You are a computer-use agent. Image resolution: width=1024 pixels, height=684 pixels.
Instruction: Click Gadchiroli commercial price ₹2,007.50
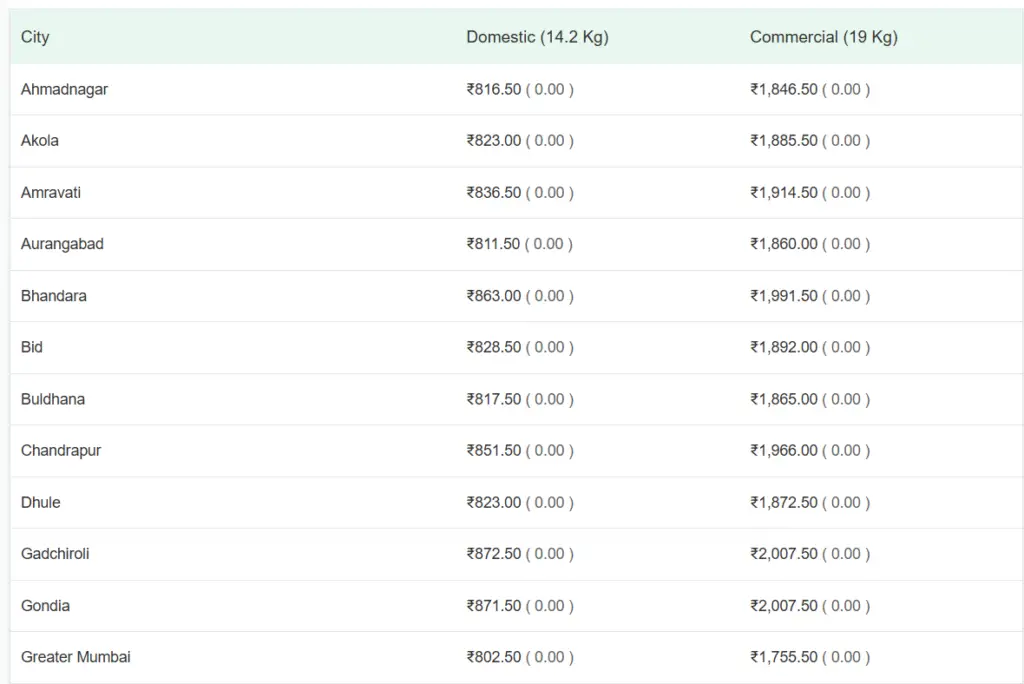(x=784, y=554)
